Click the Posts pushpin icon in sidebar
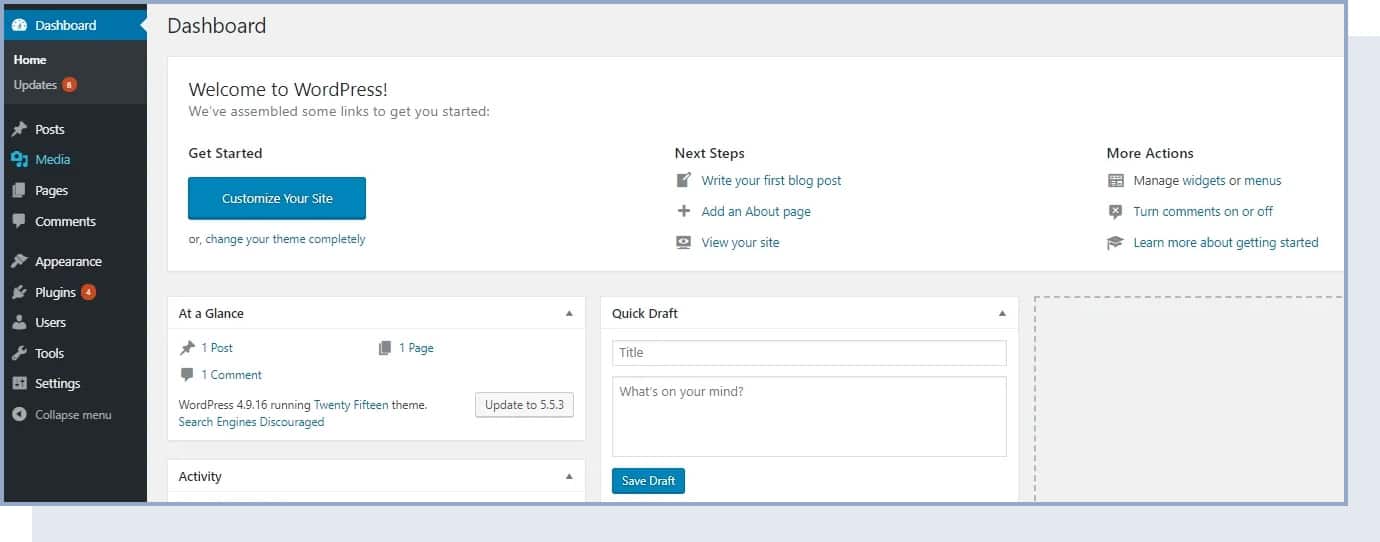Screen dimensions: 1380x542 tap(19, 129)
